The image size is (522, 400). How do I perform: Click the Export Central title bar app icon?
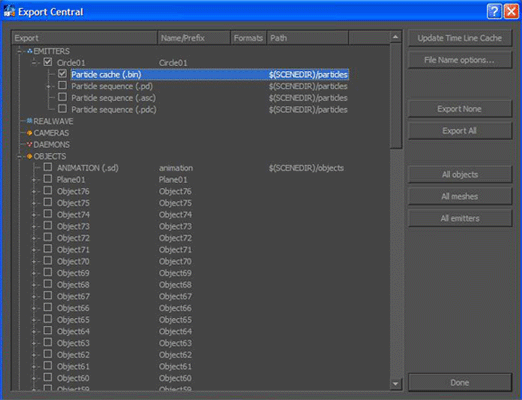point(9,11)
